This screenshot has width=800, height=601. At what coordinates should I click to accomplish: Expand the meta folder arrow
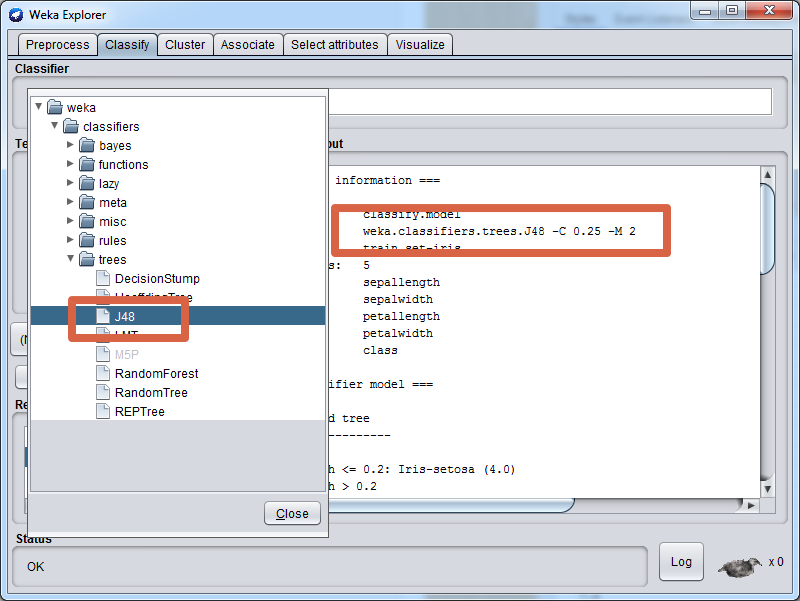[70, 202]
